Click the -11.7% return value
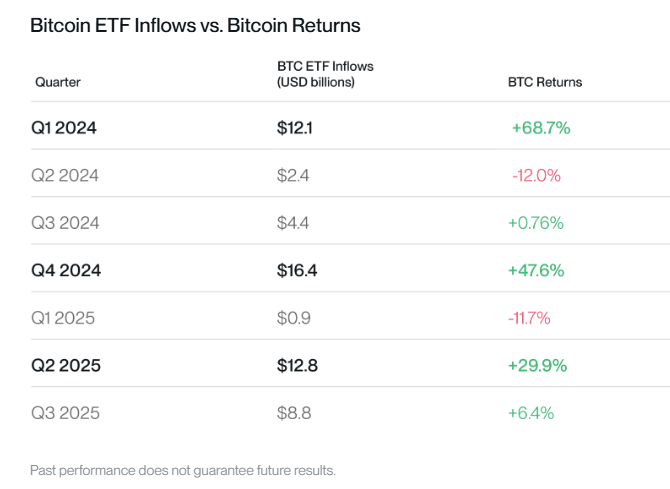Screen dimensions: 670x489 pos(530,318)
